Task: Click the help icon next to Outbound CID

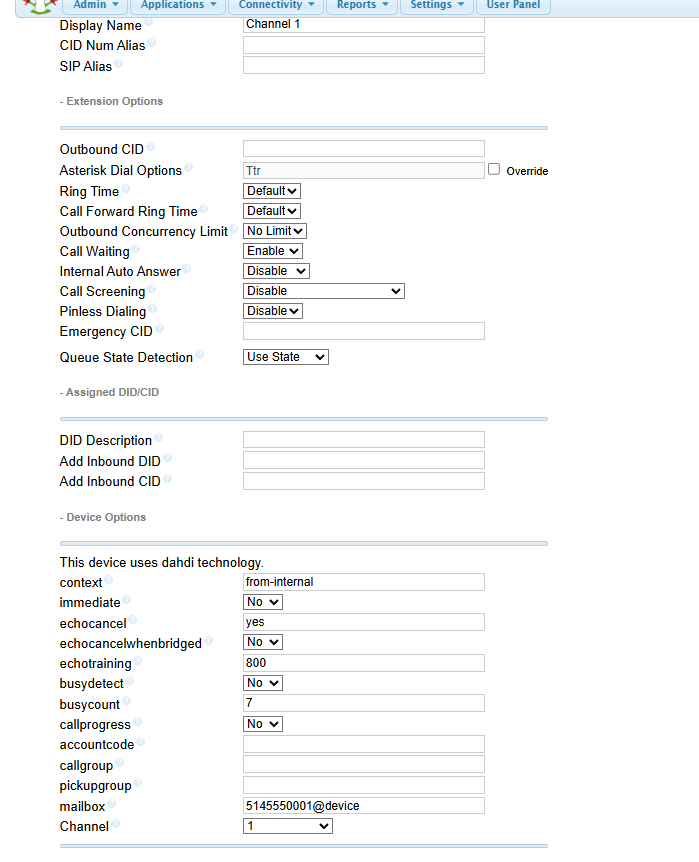Action: [x=151, y=146]
